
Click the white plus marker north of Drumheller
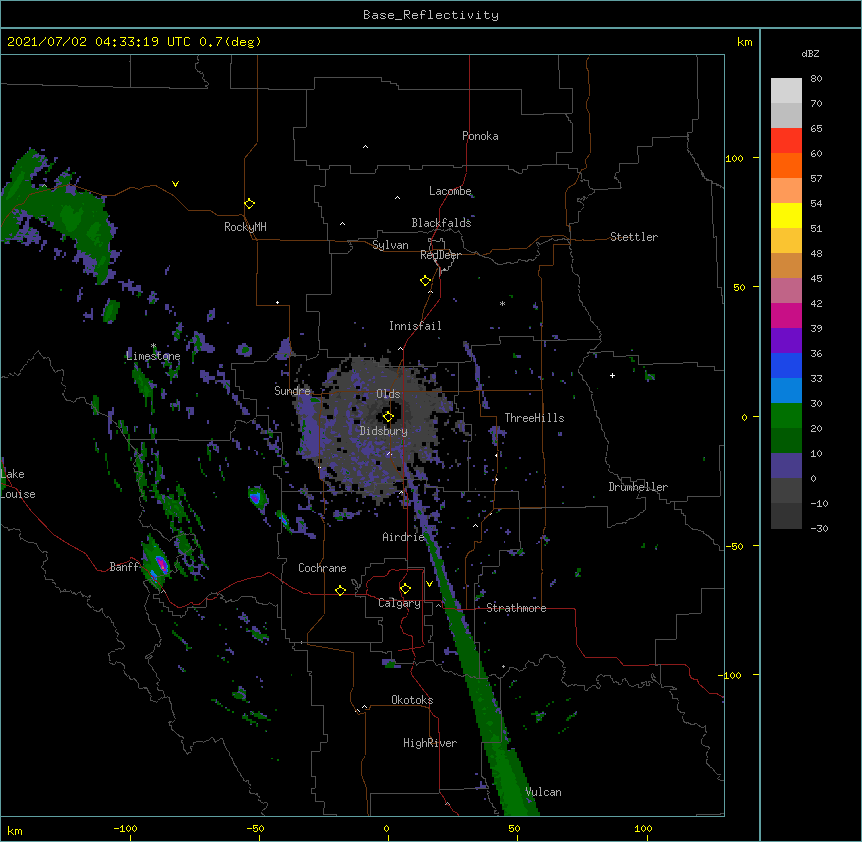coord(612,375)
